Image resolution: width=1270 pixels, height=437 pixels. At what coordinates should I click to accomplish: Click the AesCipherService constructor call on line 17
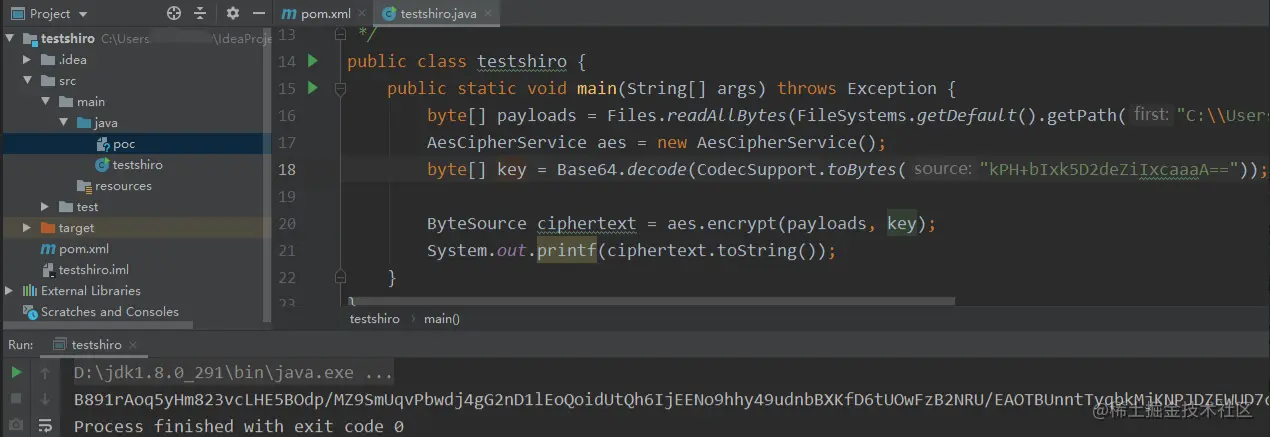[x=778, y=142]
